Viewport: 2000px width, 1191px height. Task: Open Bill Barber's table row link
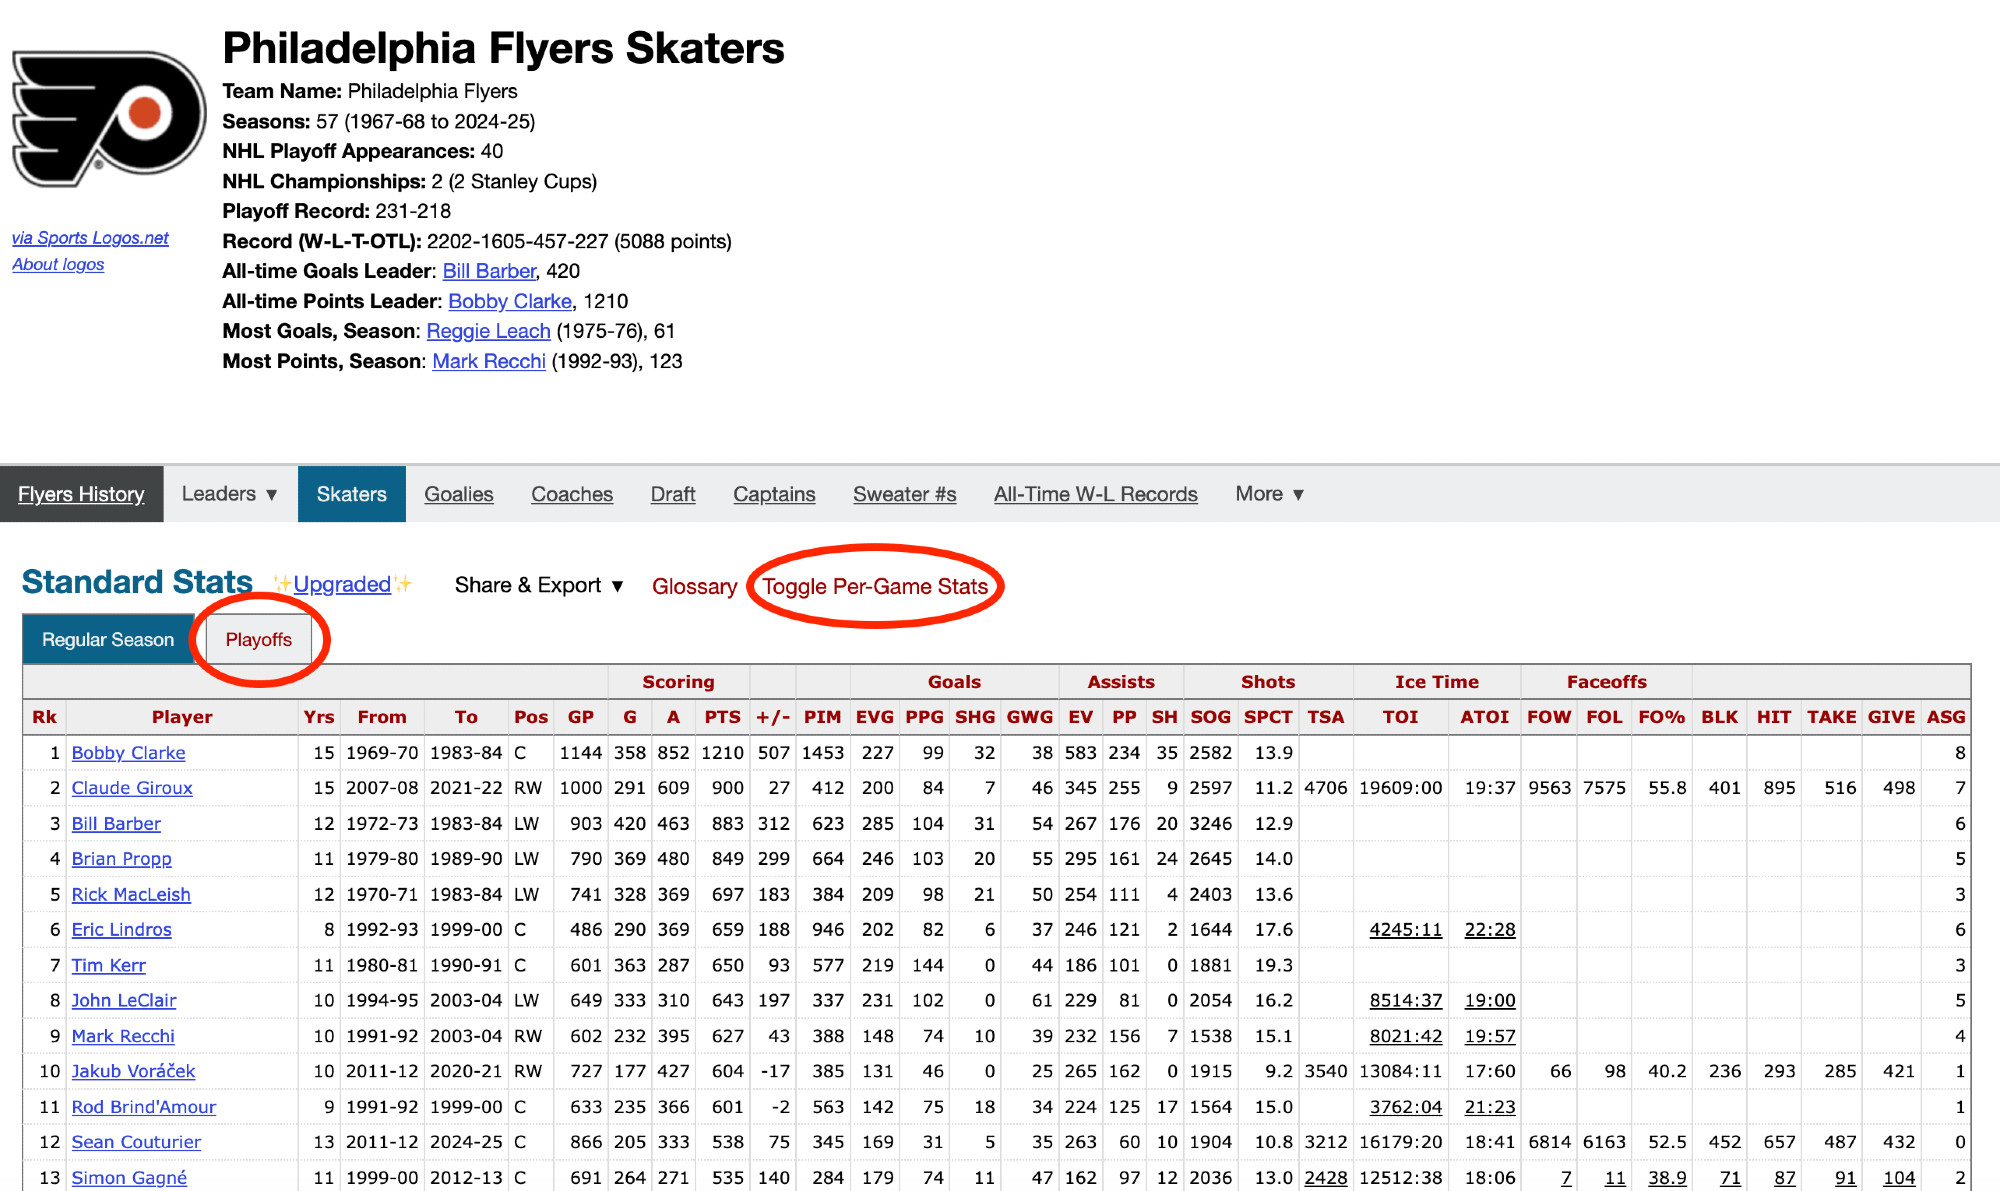pos(116,824)
